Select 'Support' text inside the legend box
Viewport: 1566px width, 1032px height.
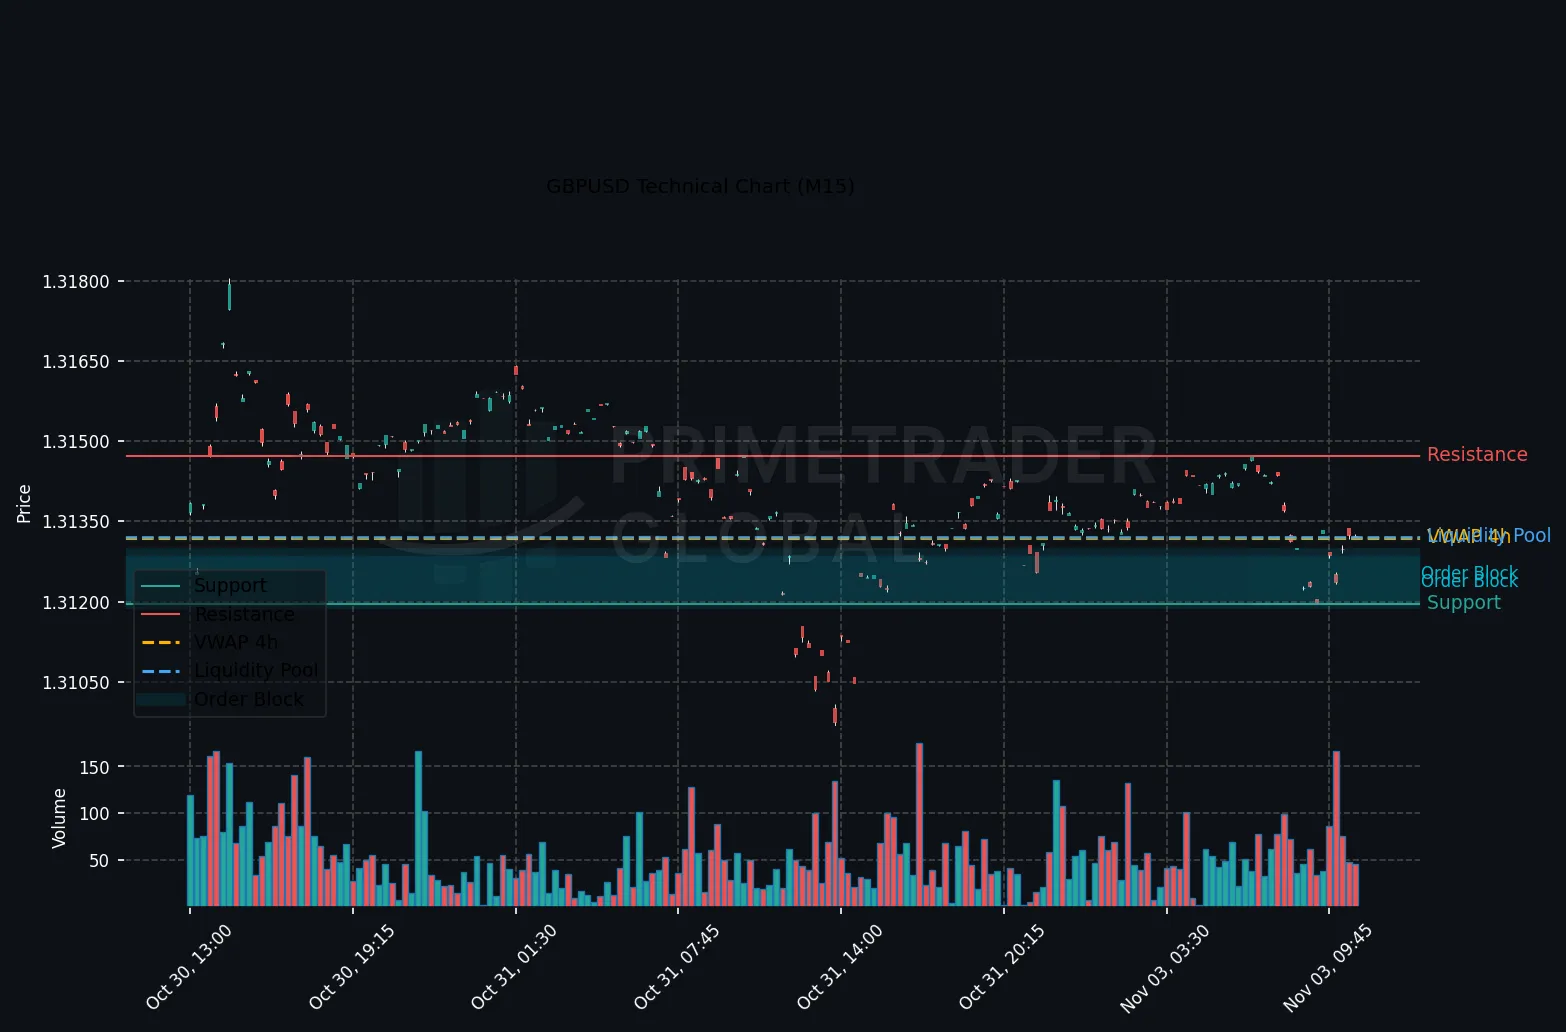(230, 586)
